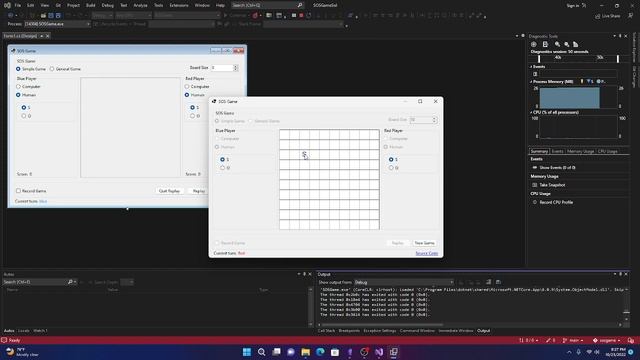Open the Show output from Debug dropdown

[x=404, y=282]
